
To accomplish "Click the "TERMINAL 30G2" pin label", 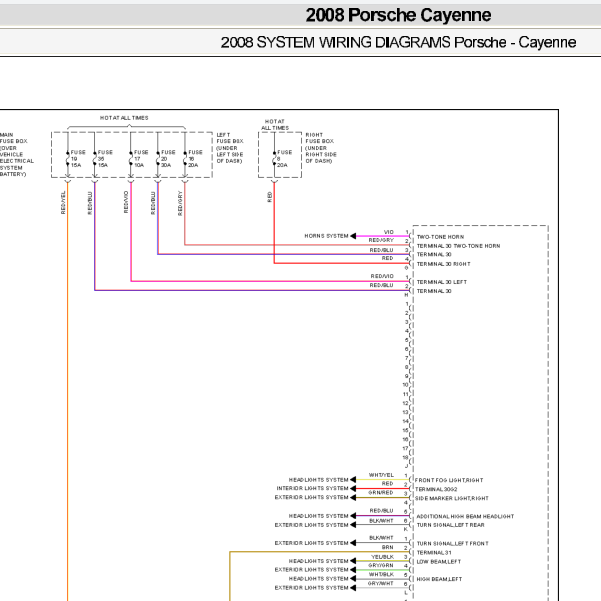I will point(436,489).
